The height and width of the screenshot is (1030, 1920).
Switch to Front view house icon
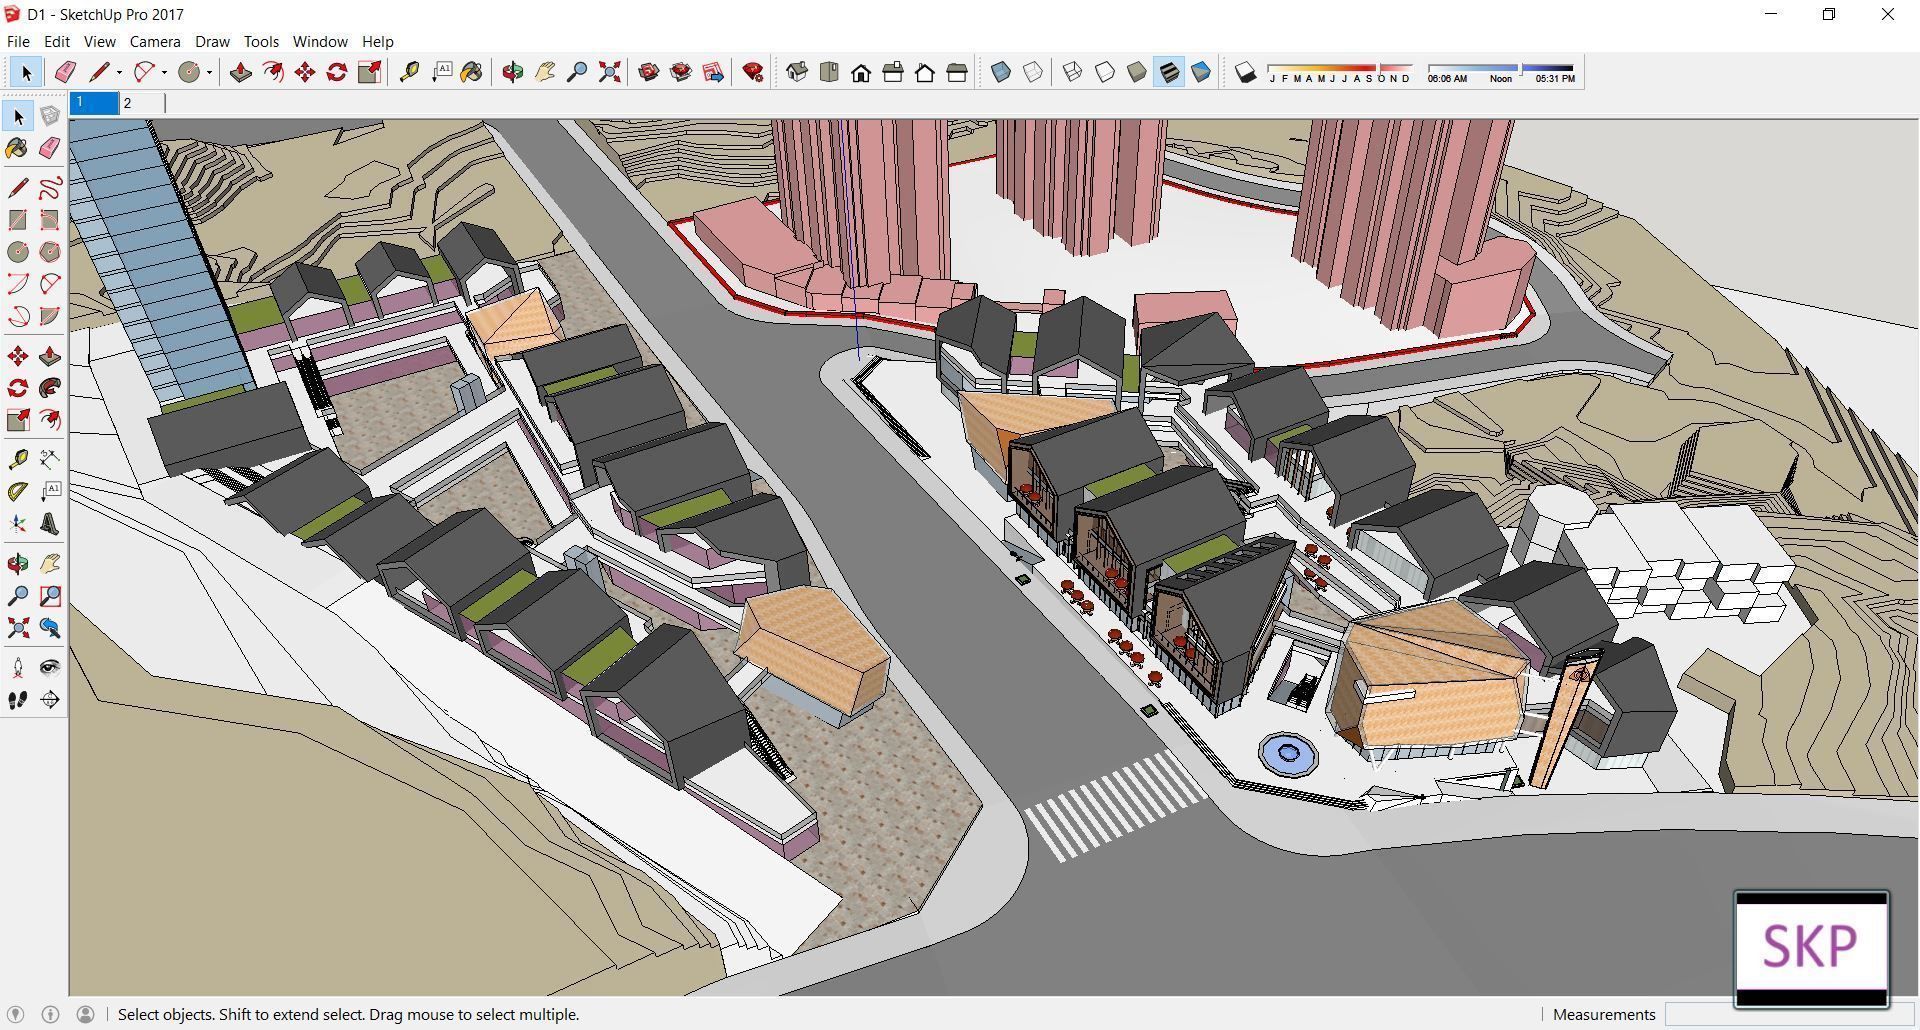pyautogui.click(x=861, y=72)
